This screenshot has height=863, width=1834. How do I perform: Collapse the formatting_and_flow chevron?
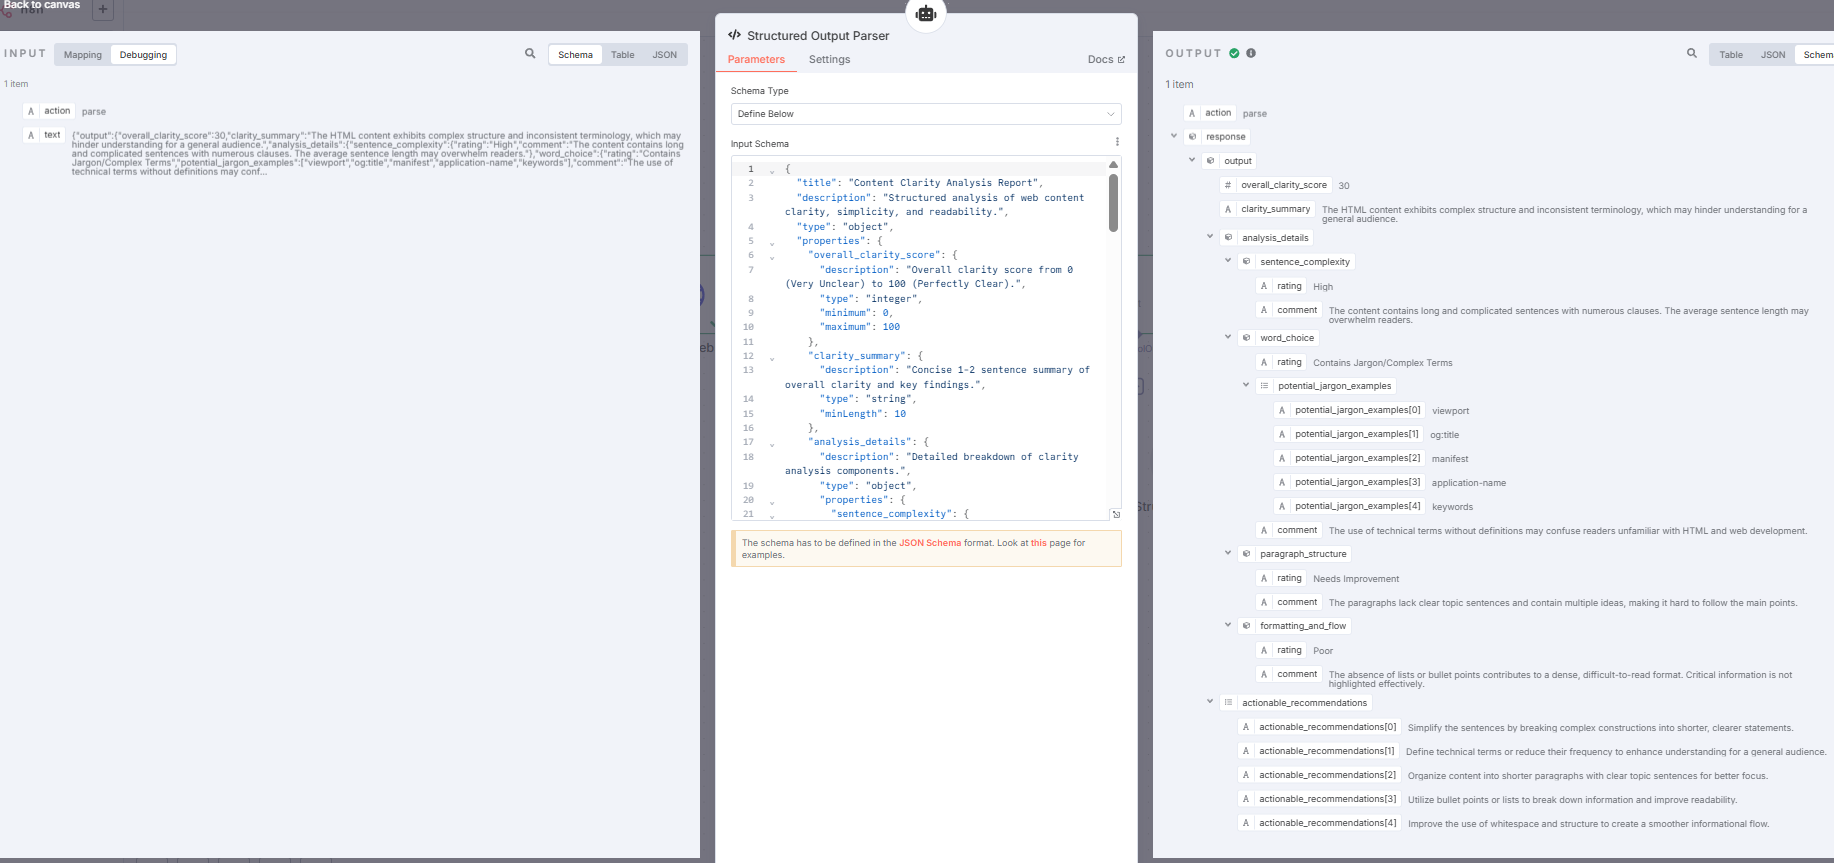[1228, 625]
